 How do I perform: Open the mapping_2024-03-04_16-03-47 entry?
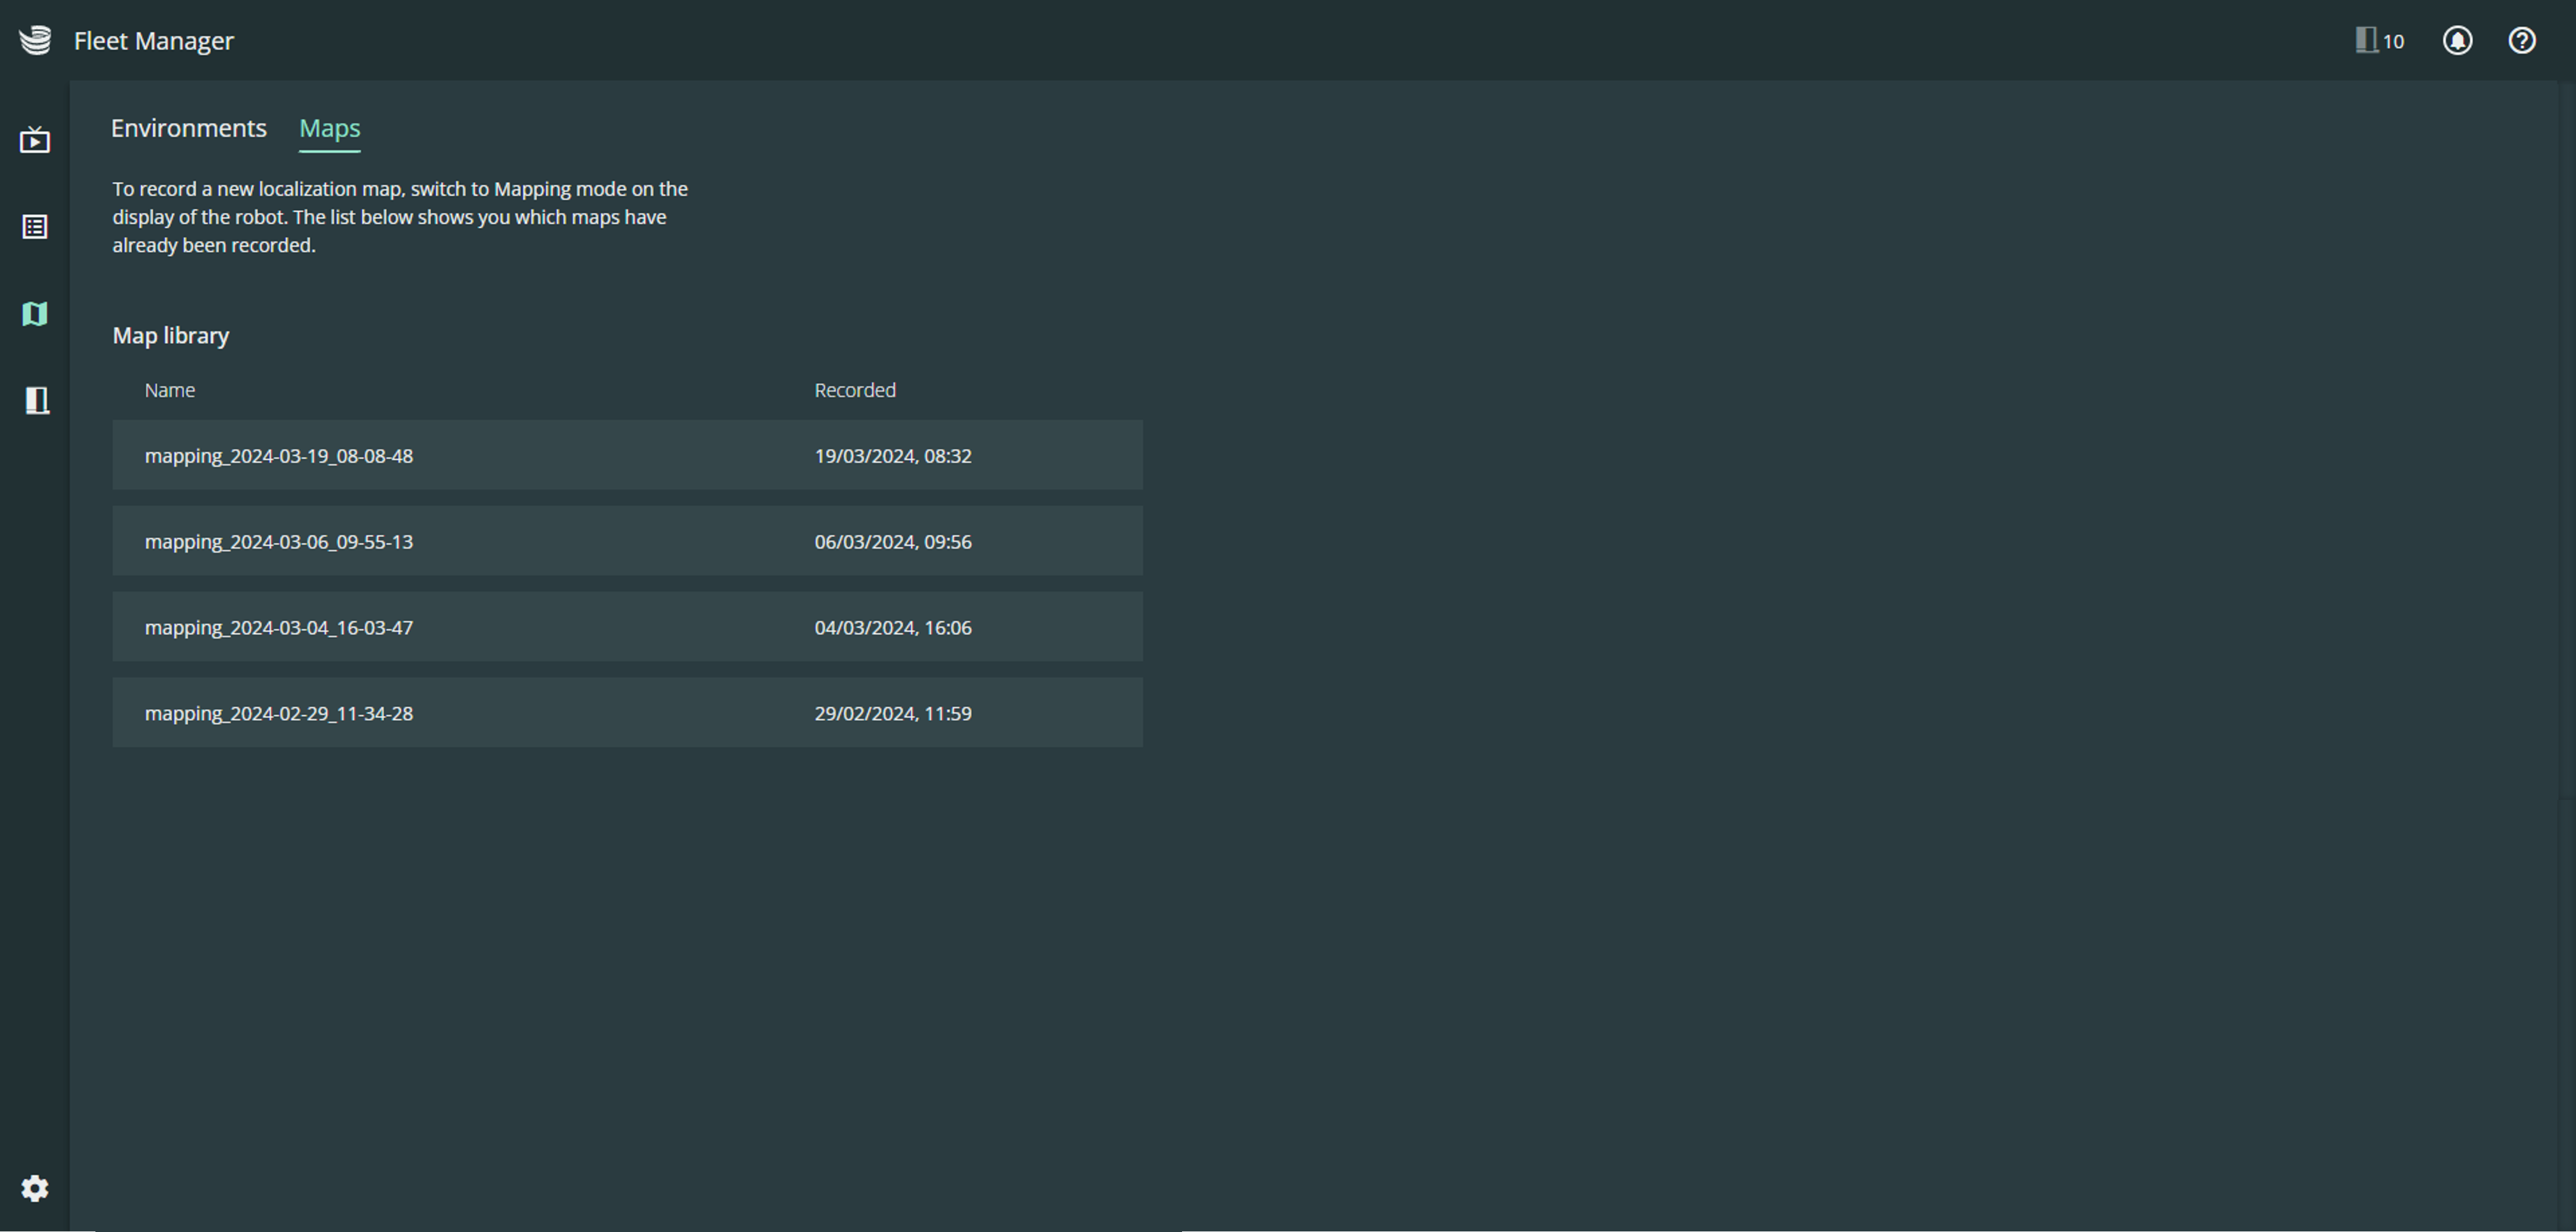pyautogui.click(x=279, y=628)
